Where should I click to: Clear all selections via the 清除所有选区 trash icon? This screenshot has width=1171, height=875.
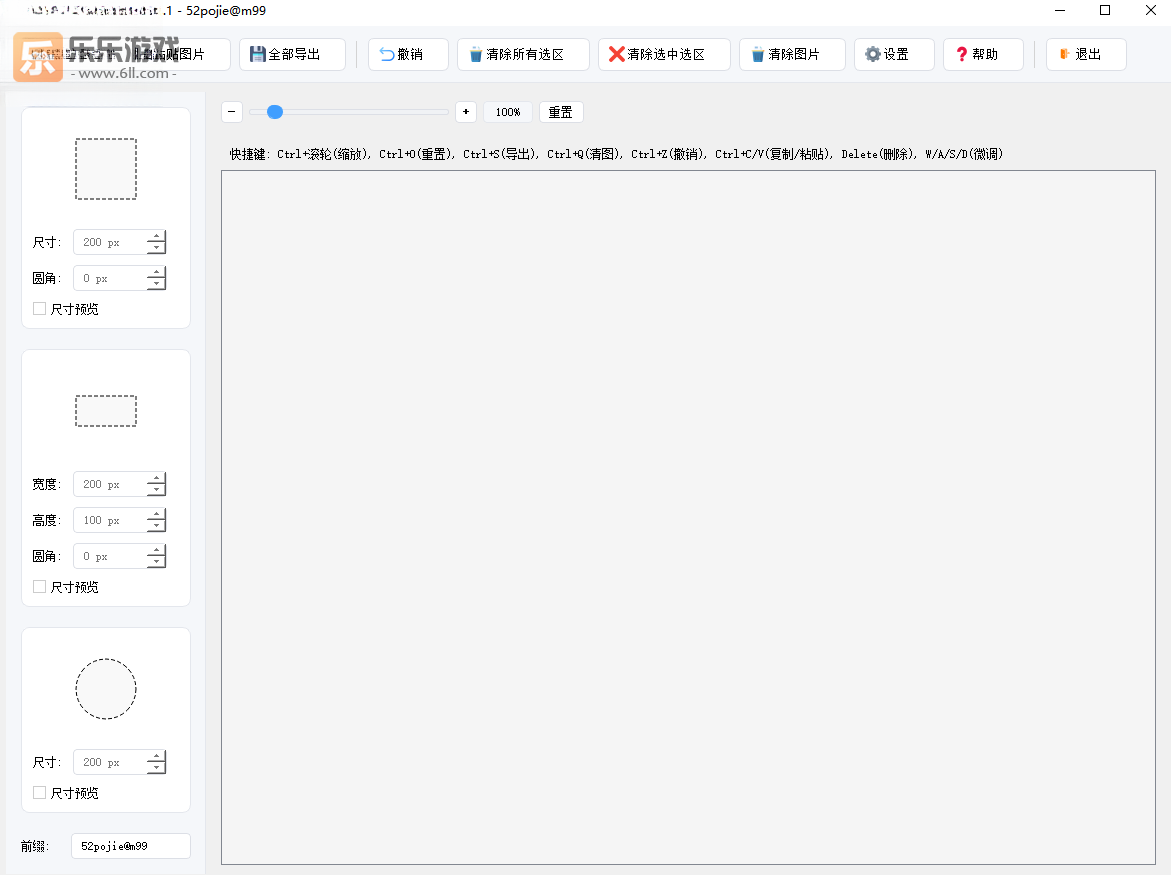tap(476, 55)
